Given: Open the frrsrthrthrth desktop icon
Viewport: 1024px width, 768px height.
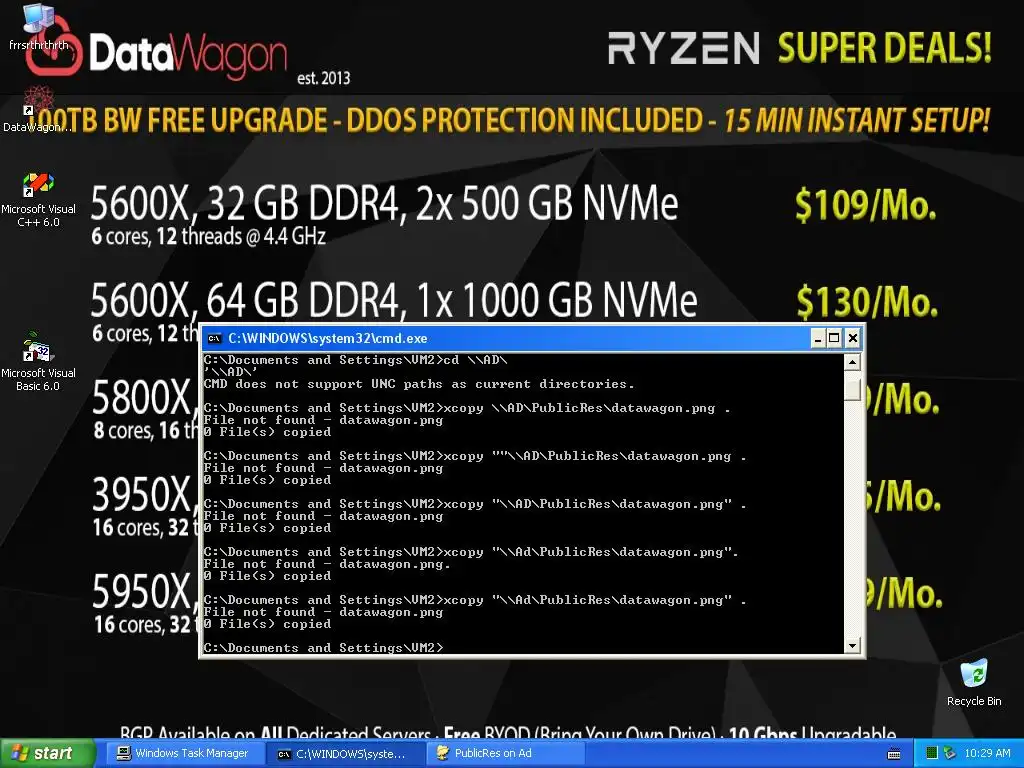Looking at the screenshot, I should [x=38, y=27].
